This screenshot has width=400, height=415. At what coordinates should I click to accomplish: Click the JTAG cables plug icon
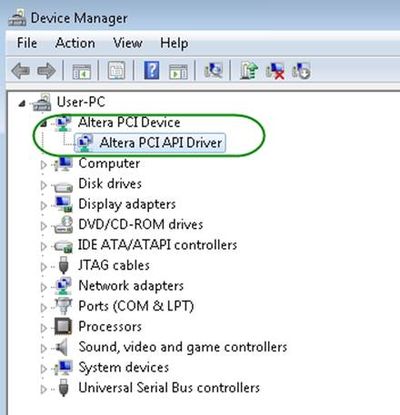pyautogui.click(x=63, y=265)
